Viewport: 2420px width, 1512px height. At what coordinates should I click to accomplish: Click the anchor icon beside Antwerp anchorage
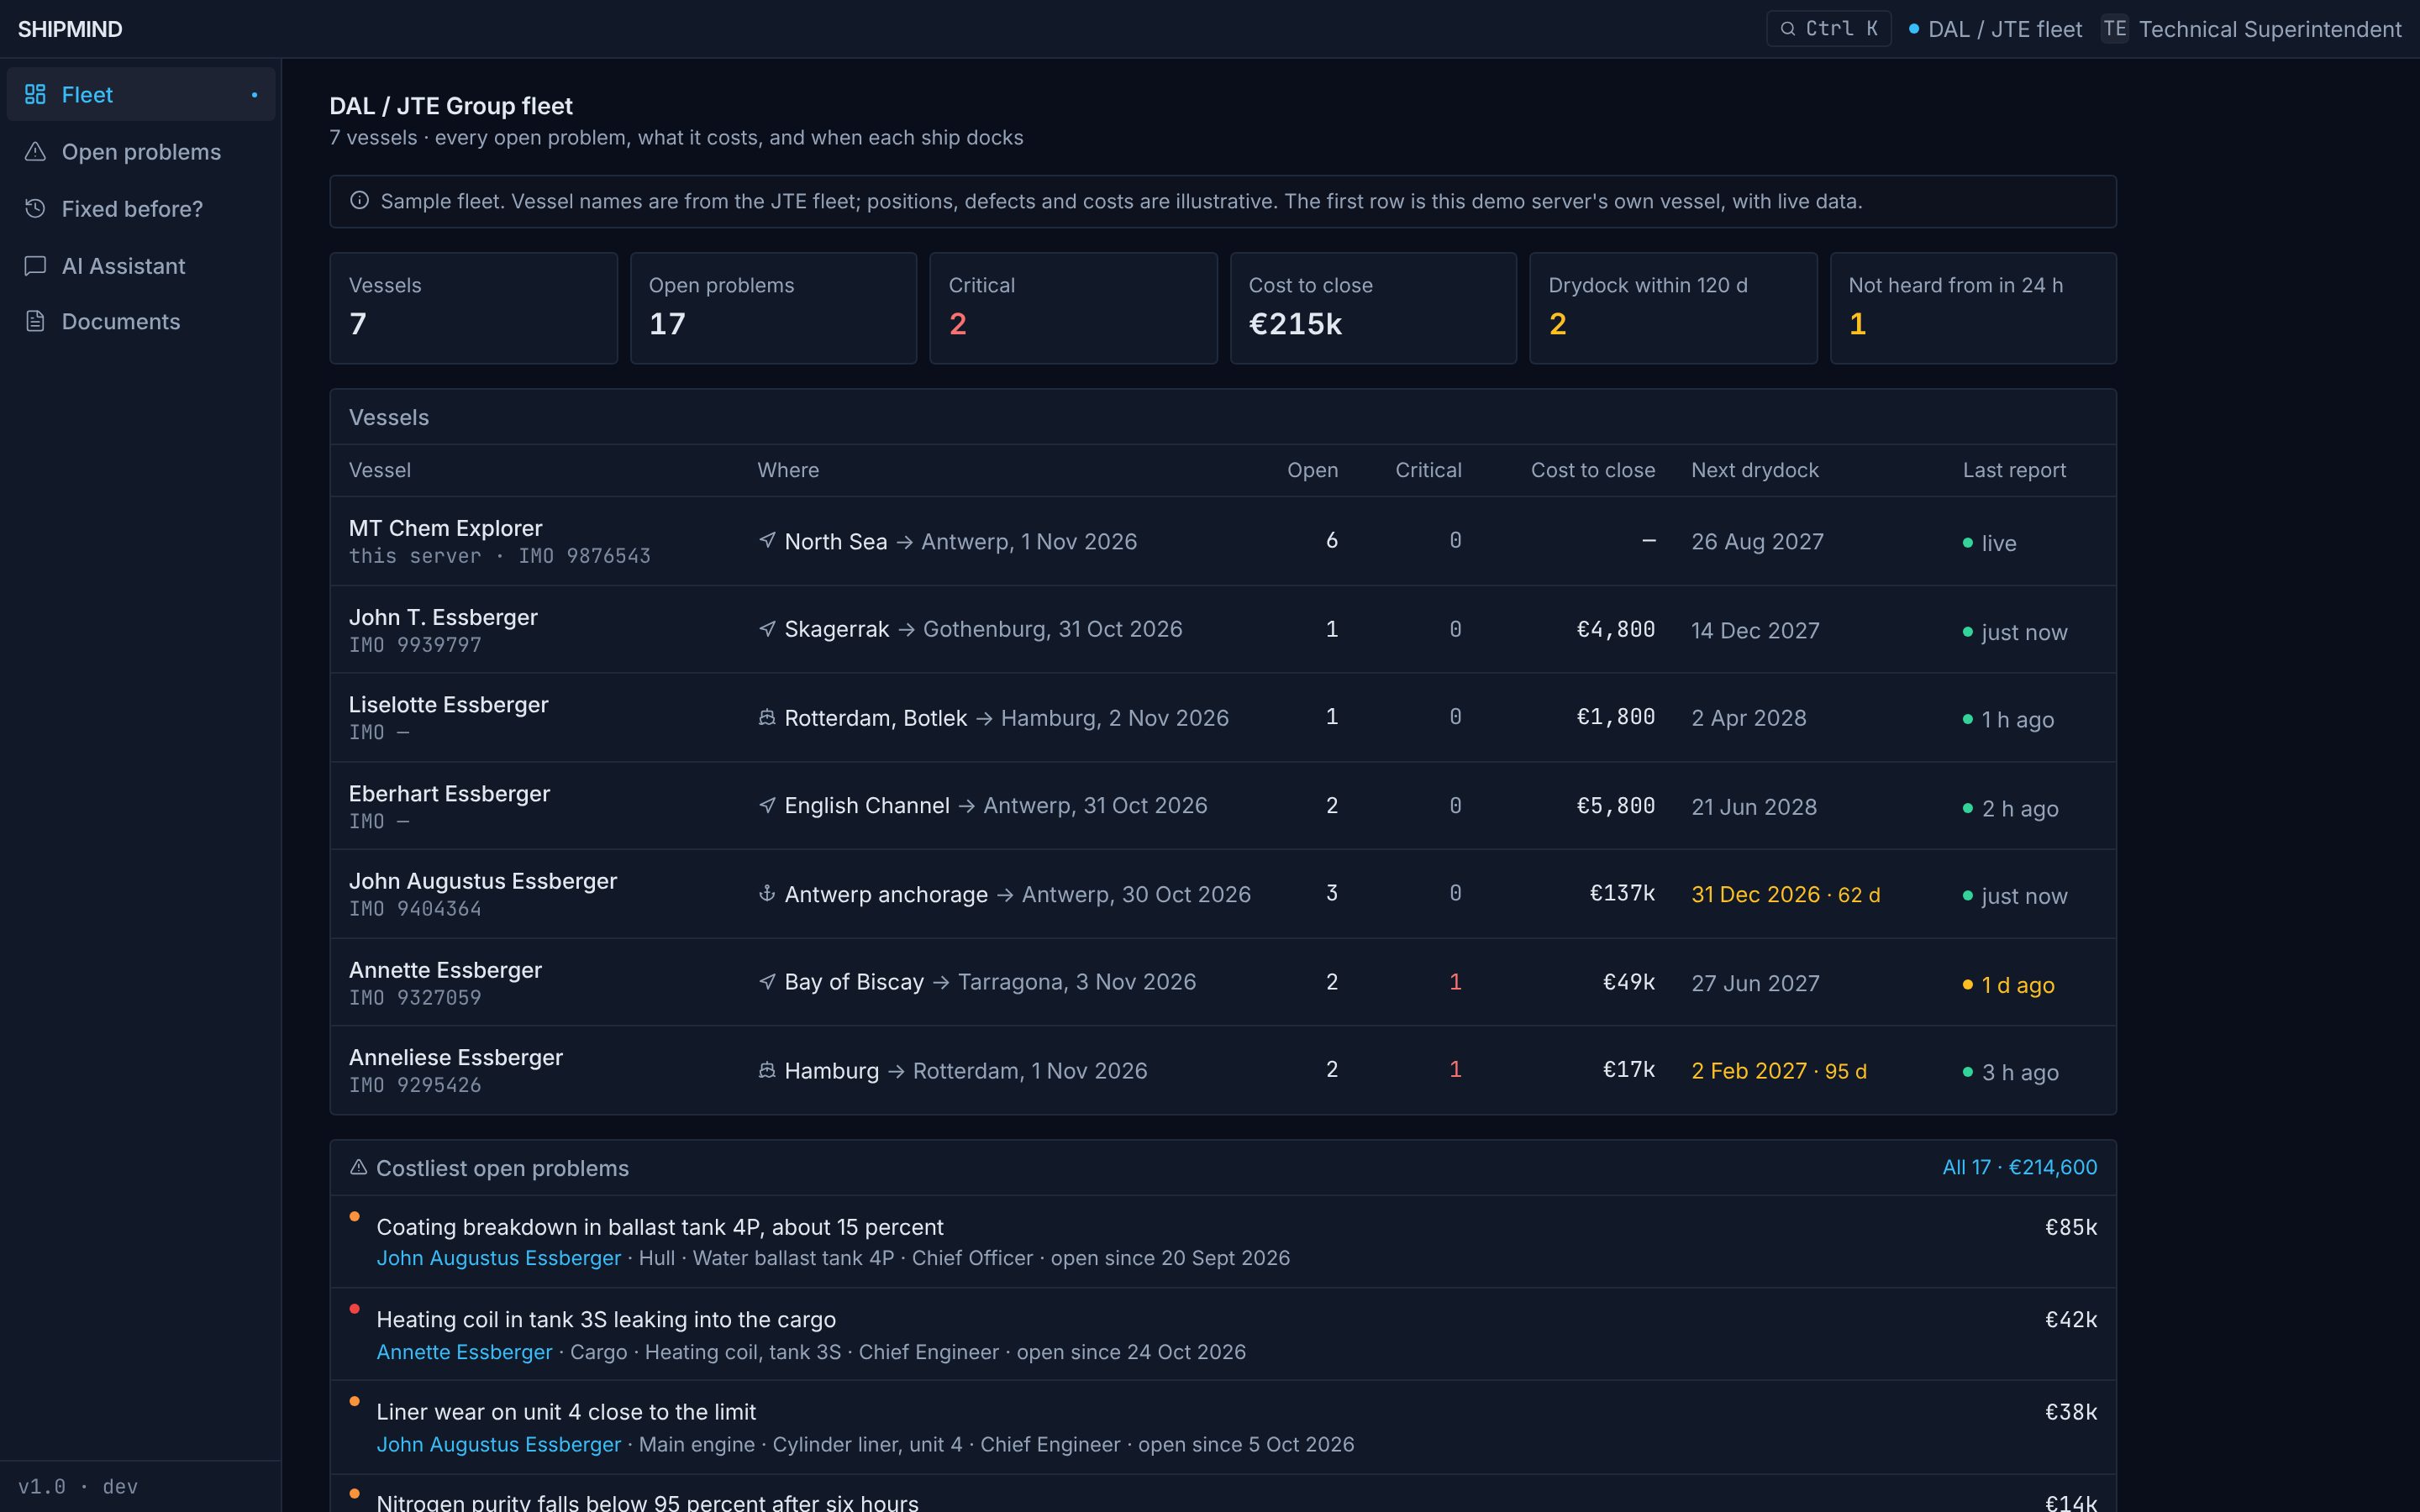[x=767, y=893]
